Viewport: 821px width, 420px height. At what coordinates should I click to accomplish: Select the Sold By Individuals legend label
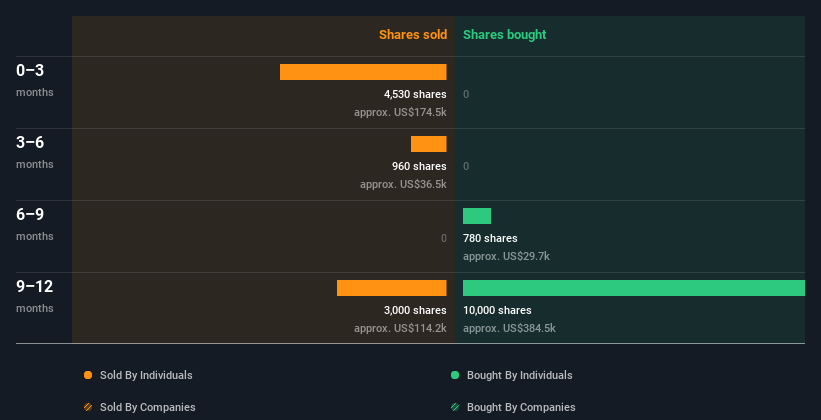pyautogui.click(x=146, y=375)
